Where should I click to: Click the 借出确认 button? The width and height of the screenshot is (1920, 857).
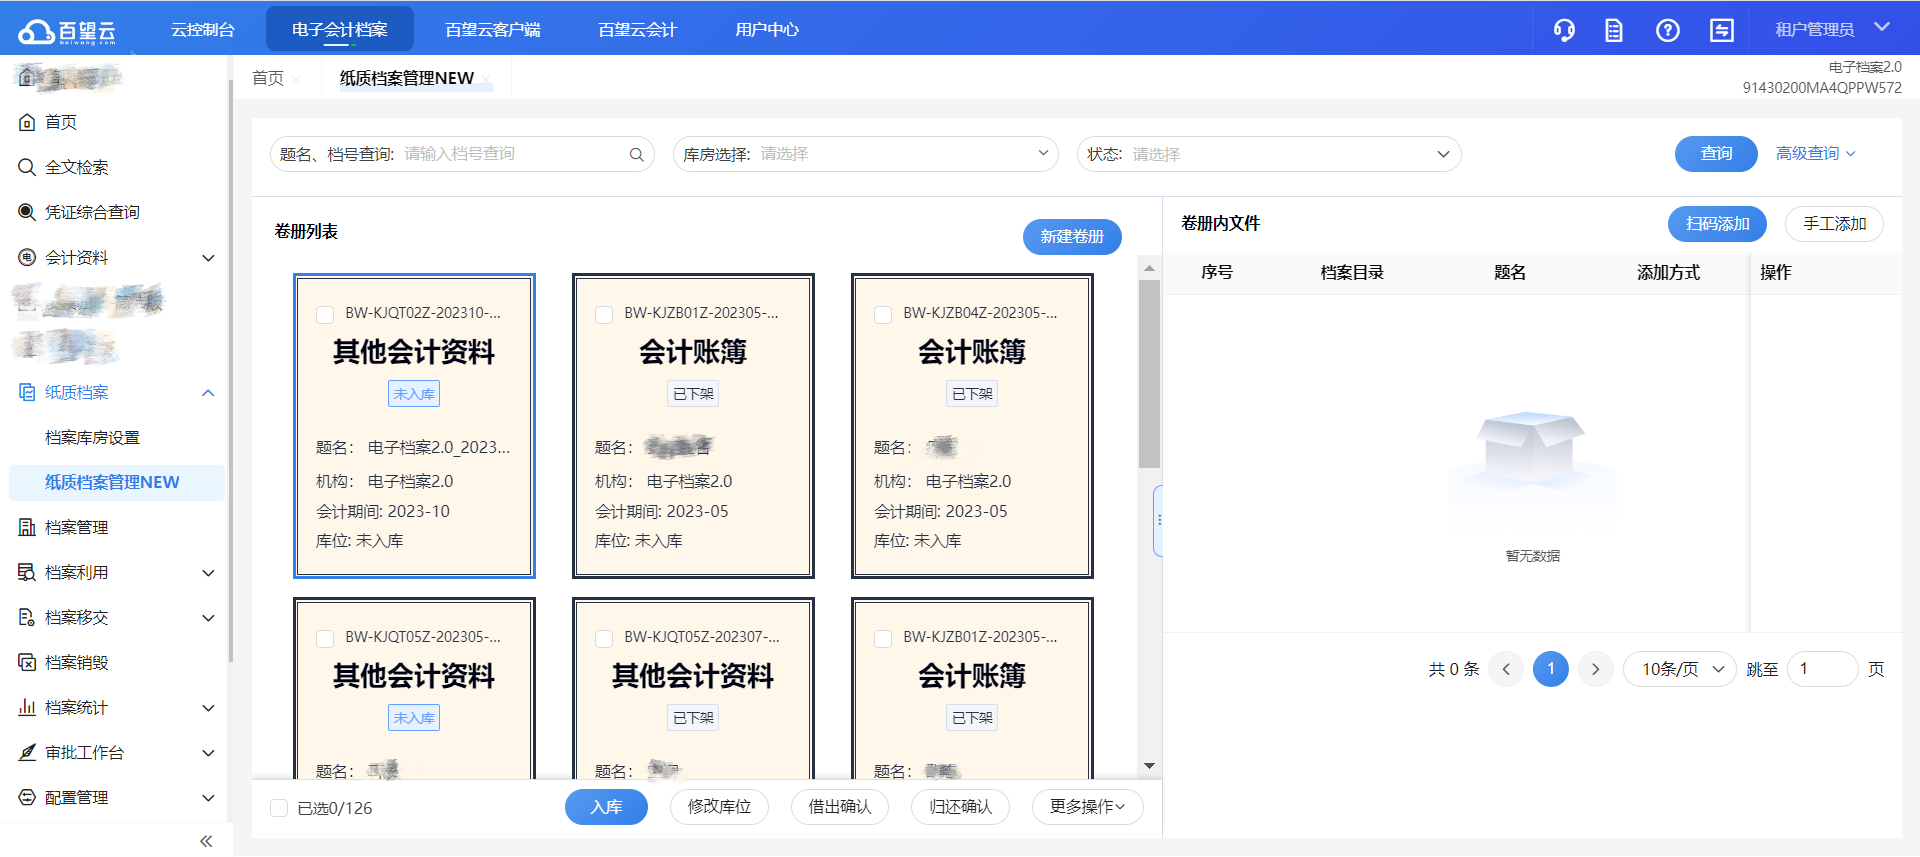tap(840, 807)
